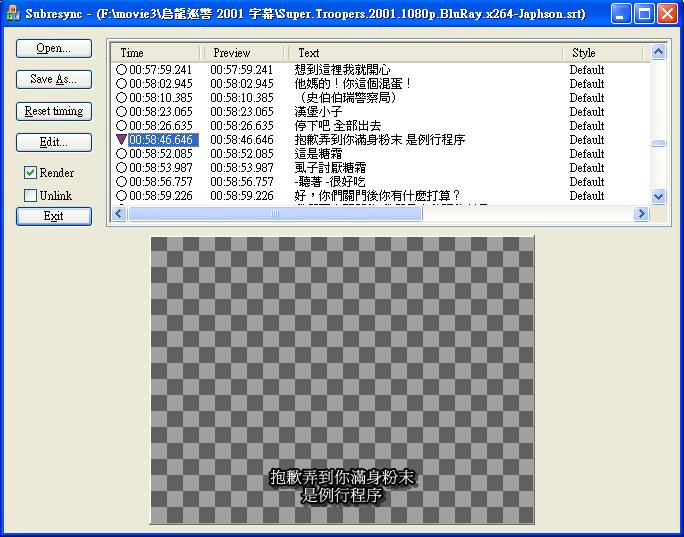Toggle circle marker for 00:58:26.635 row
Screen dimensions: 684x537
(x=121, y=125)
